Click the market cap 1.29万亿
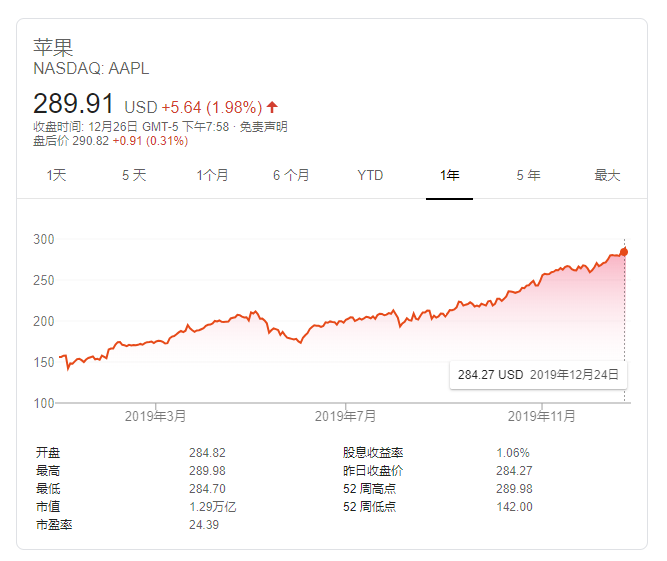This screenshot has height=561, width=667. 213,507
